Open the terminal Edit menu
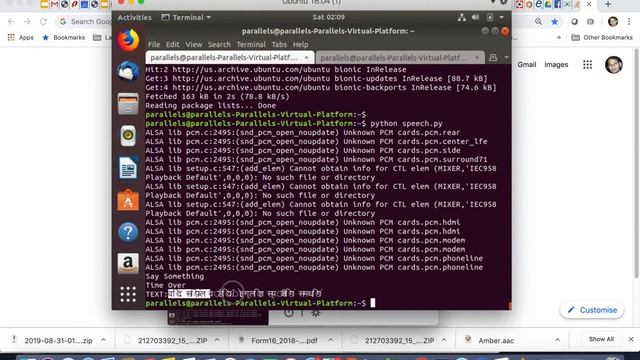The height and width of the screenshot is (360, 640). (172, 44)
